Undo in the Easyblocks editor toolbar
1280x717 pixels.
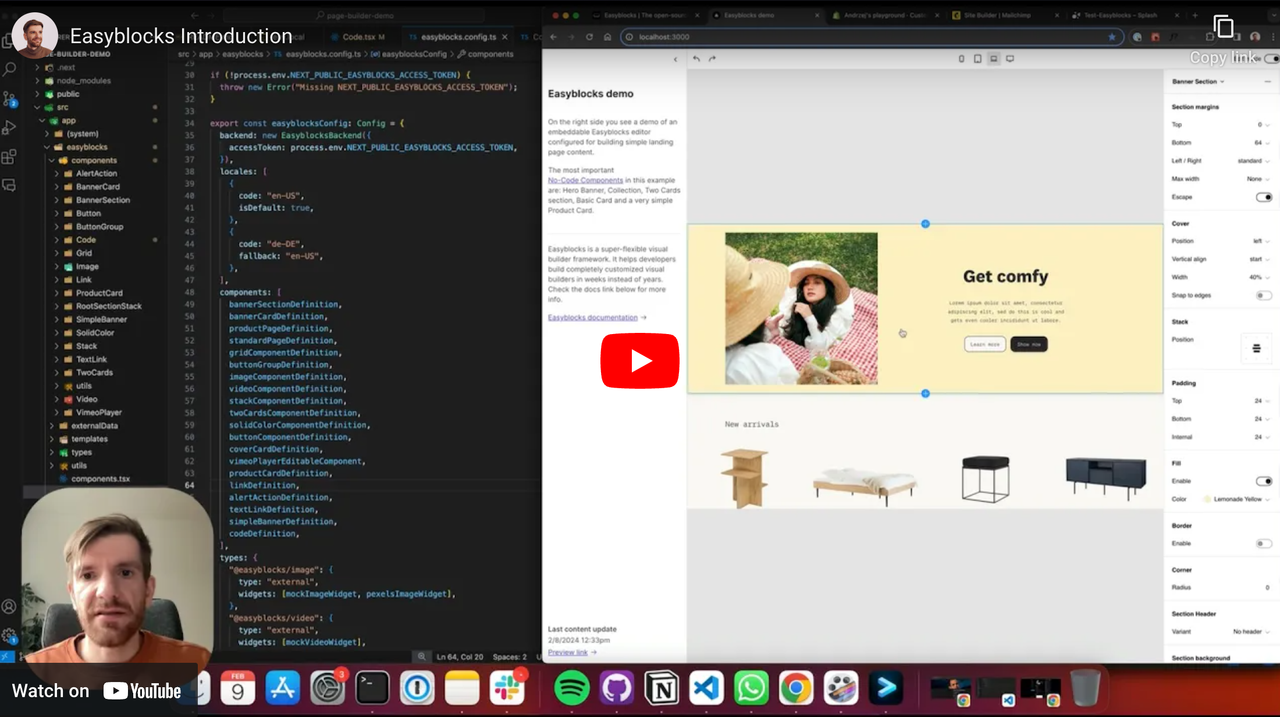tap(696, 59)
